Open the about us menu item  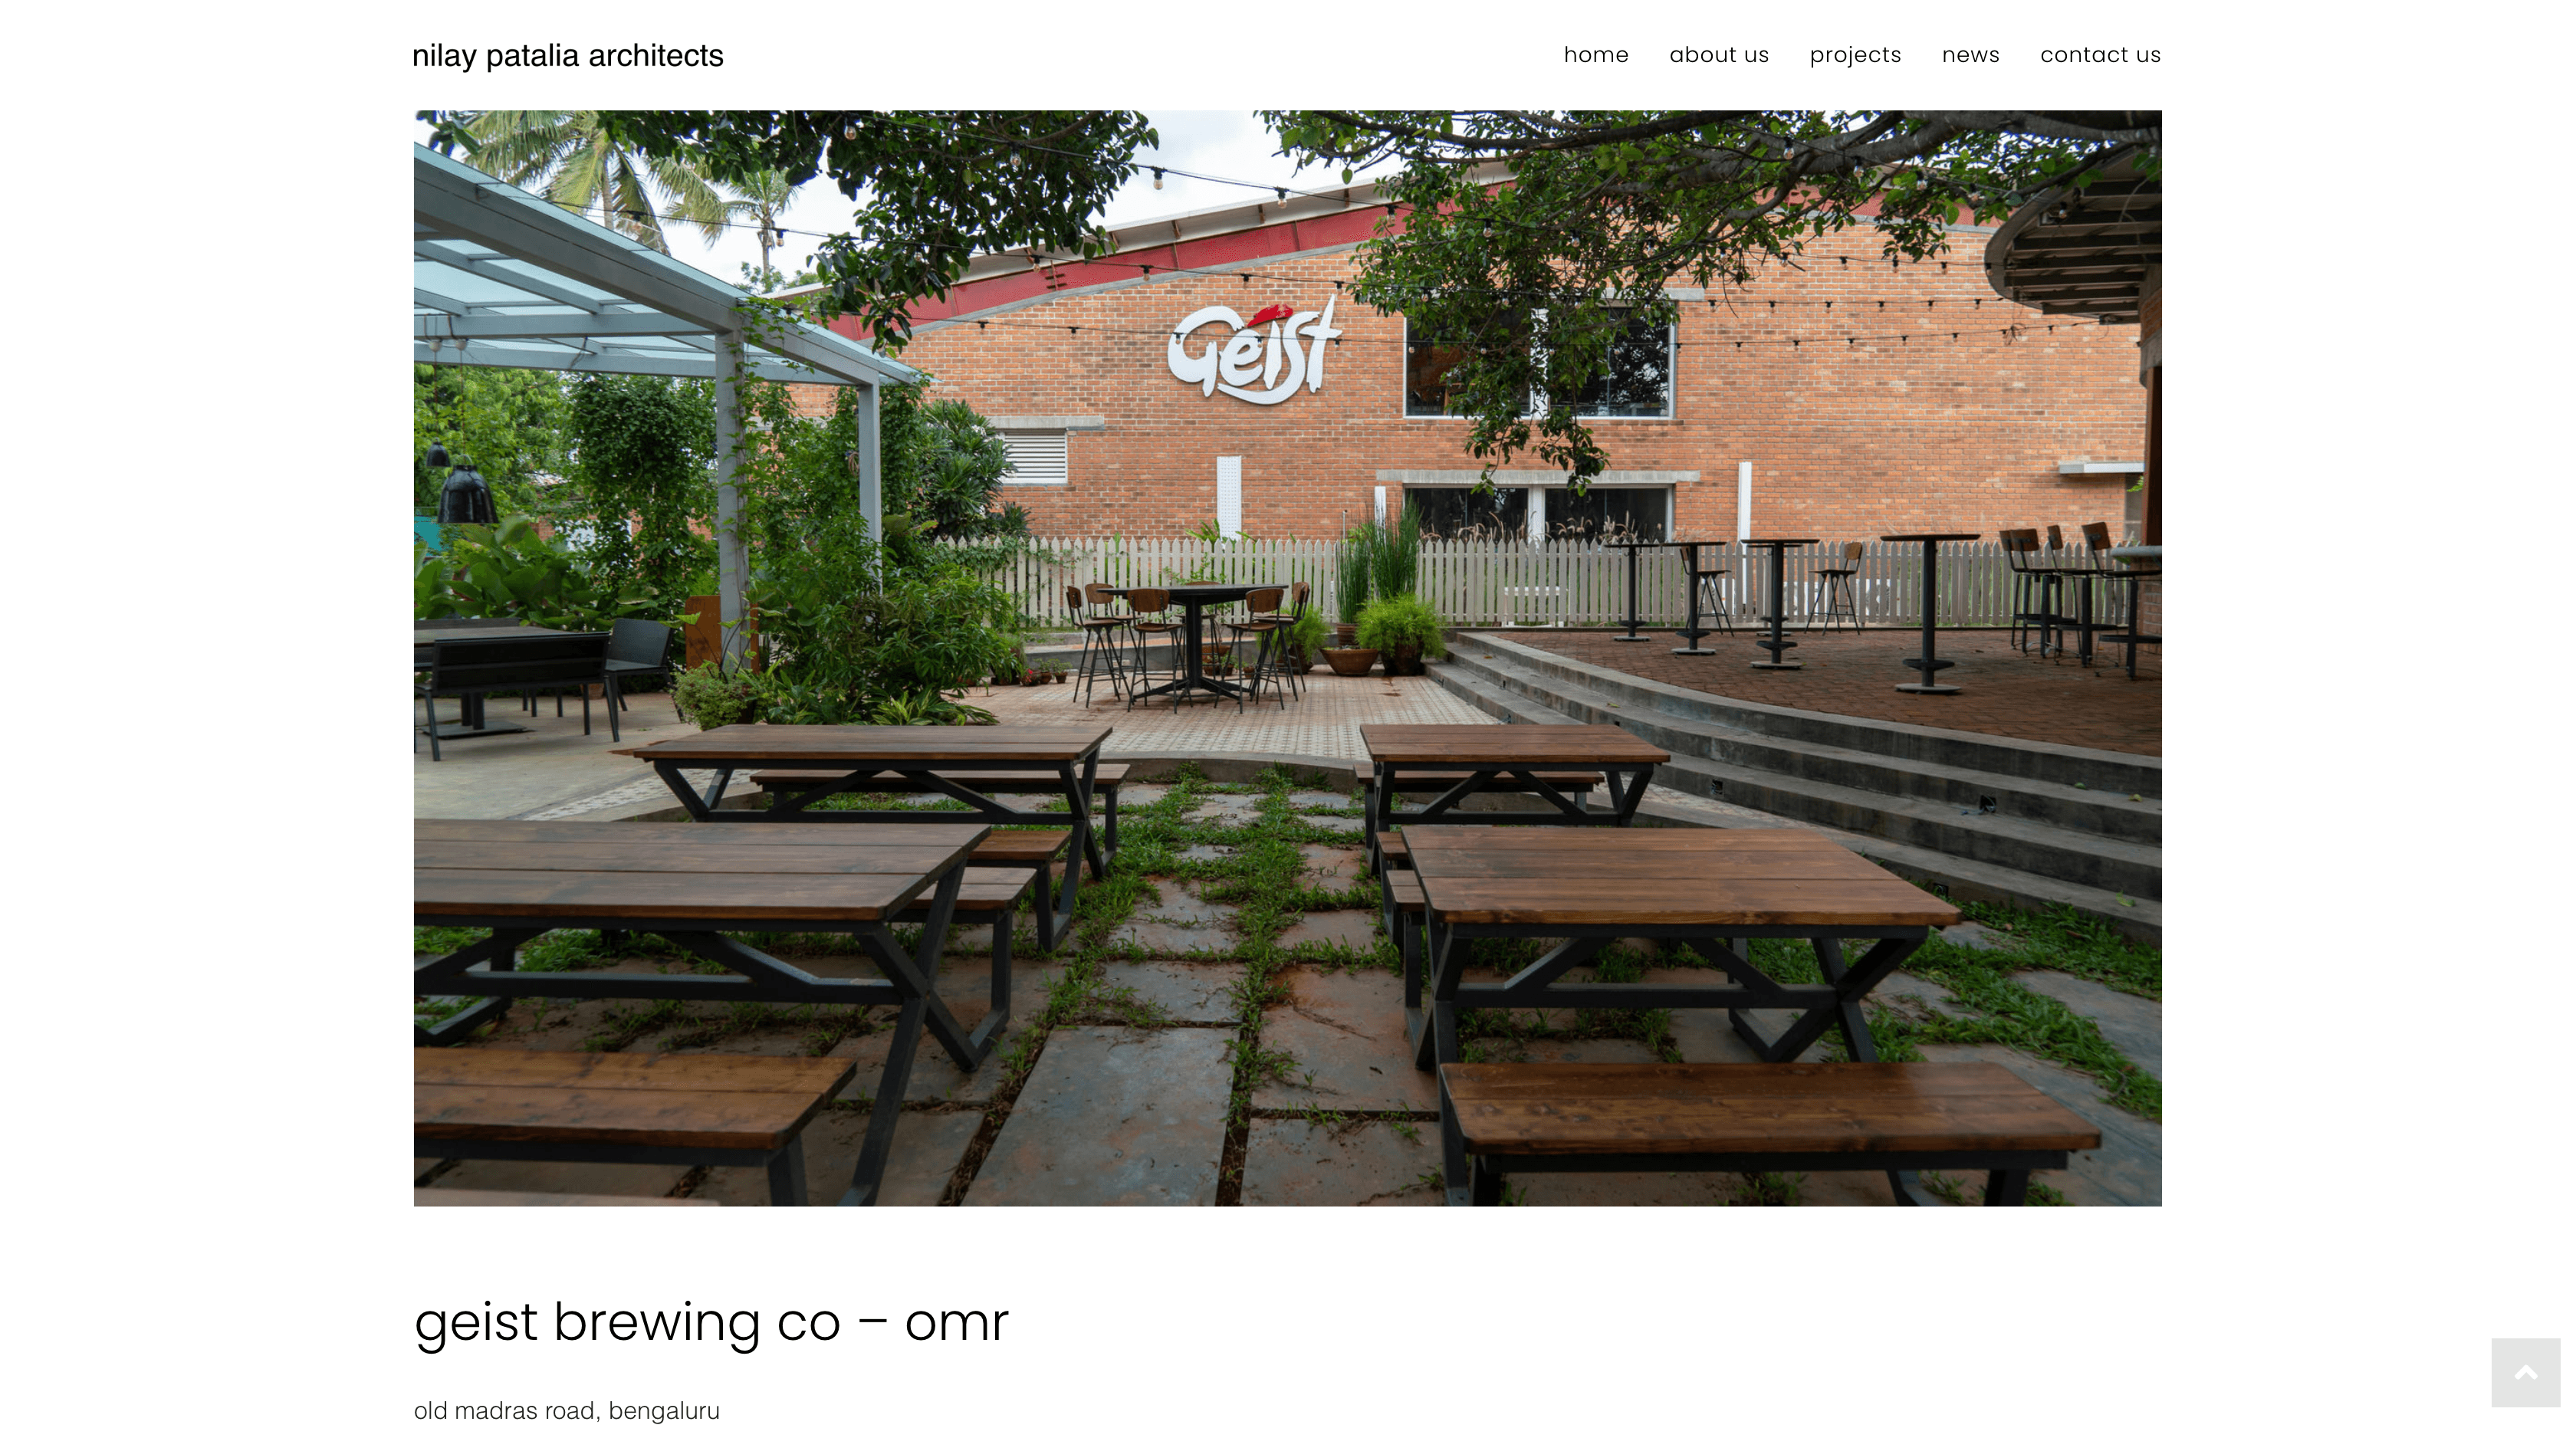1719,55
